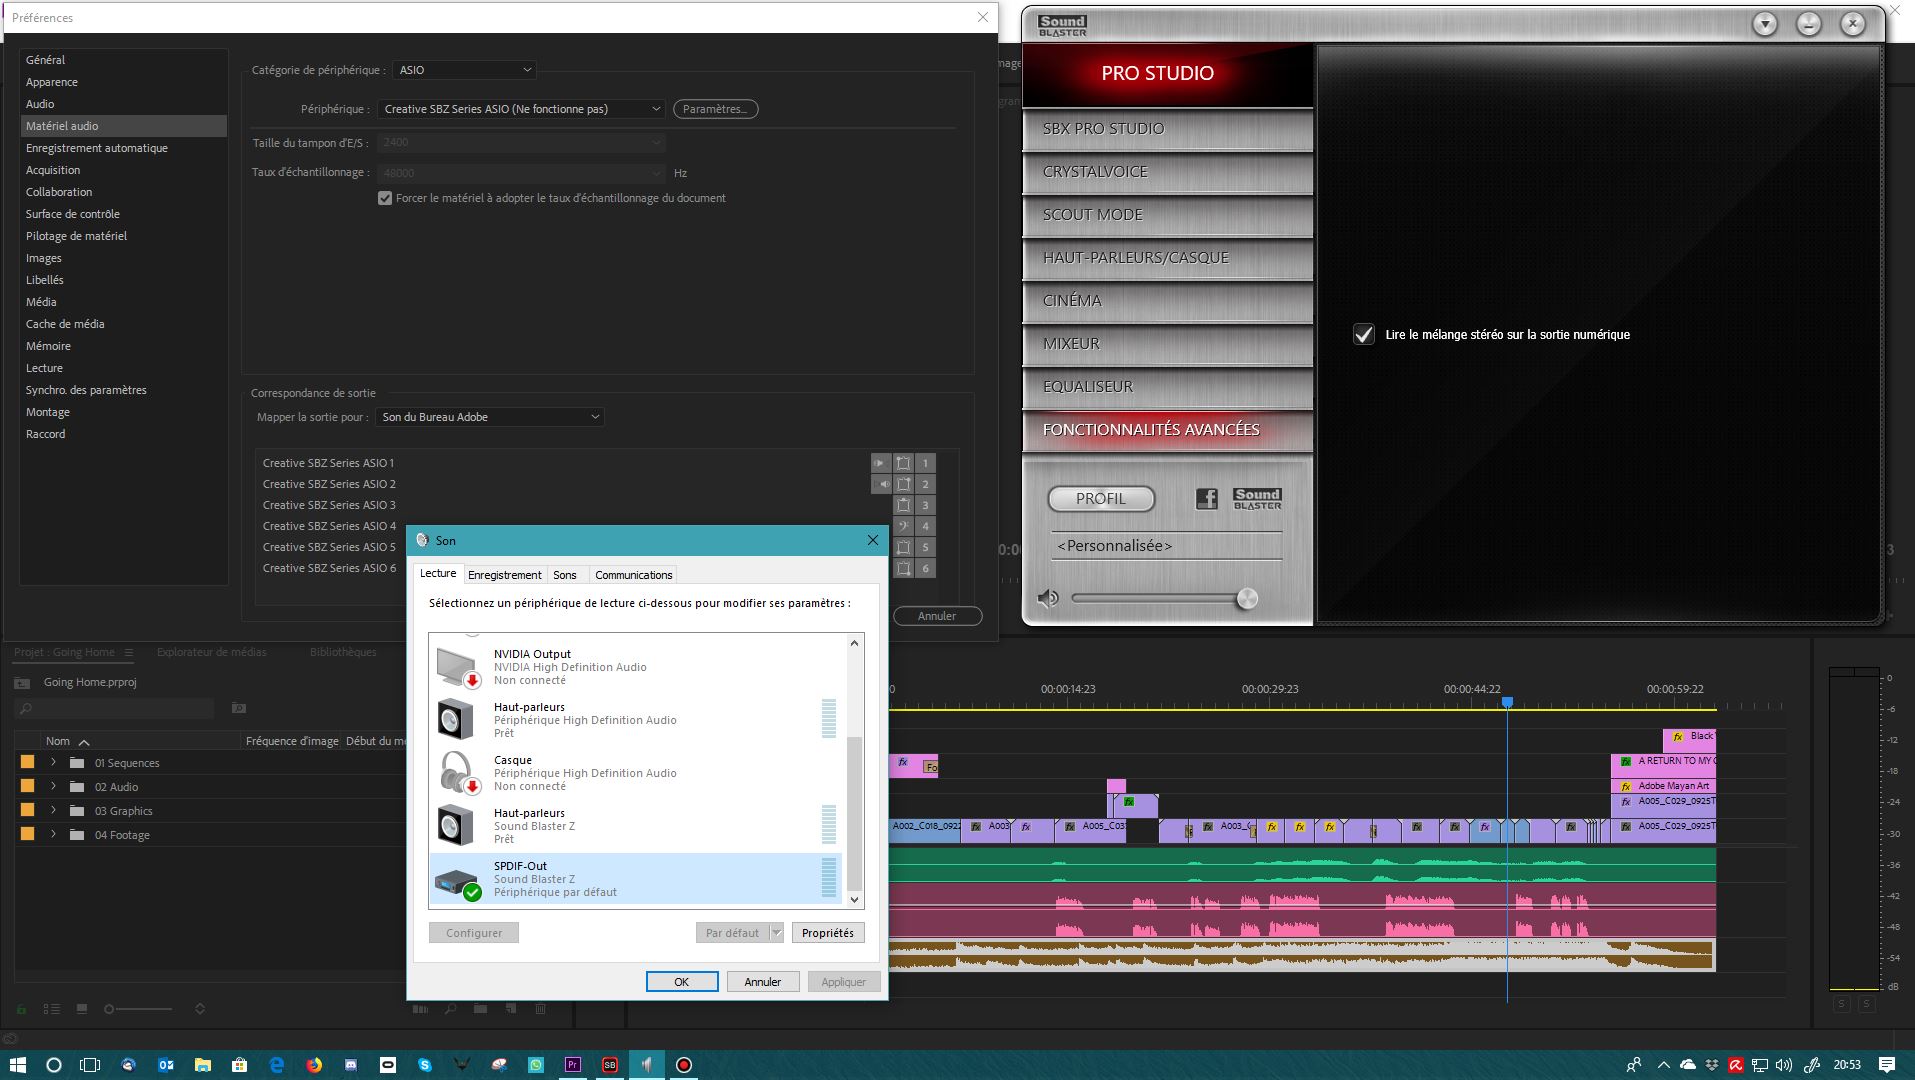Open MIXEUR section in Sound Blaster panel
This screenshot has width=1915, height=1080.
(1168, 344)
